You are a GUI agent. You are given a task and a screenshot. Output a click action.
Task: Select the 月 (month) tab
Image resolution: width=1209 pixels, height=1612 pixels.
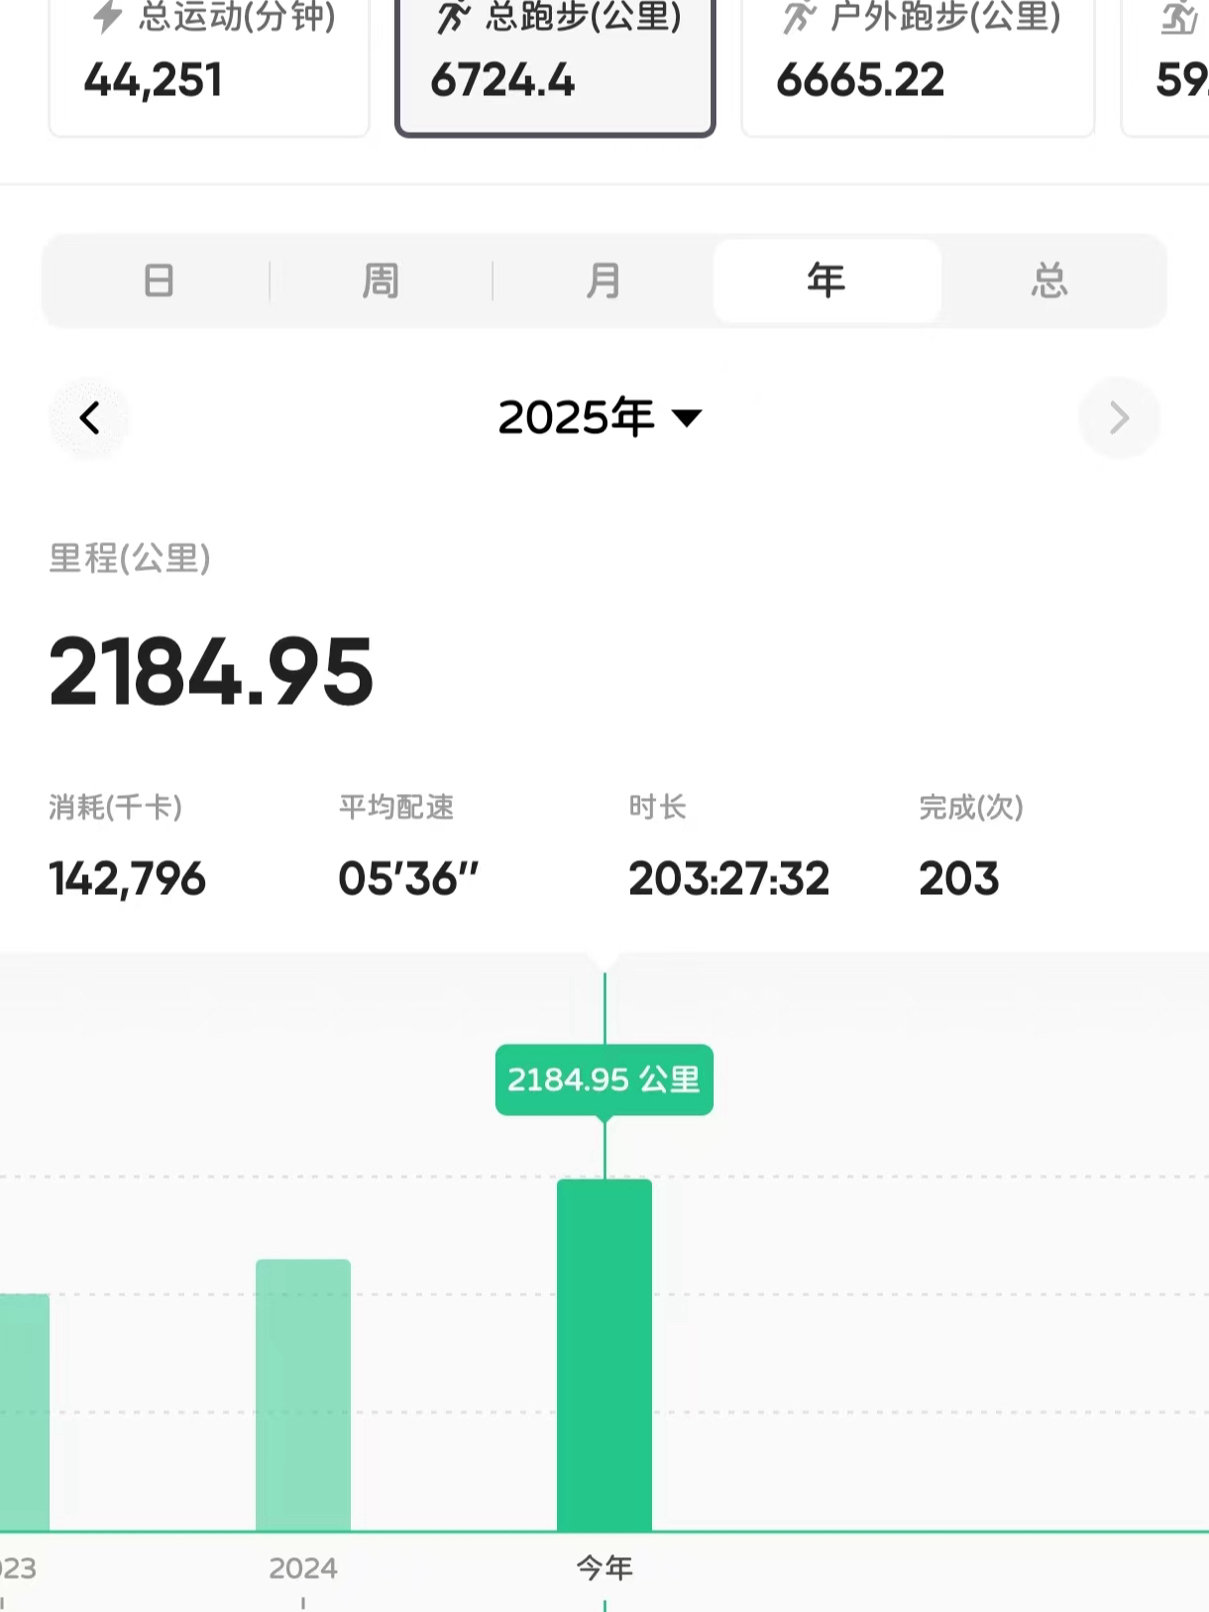pos(603,281)
